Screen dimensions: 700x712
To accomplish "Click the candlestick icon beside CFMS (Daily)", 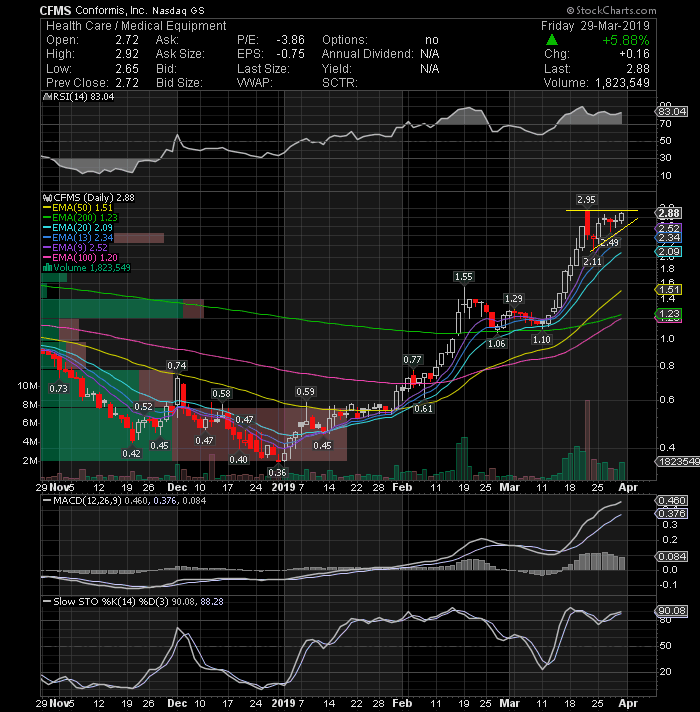I will coord(48,198).
